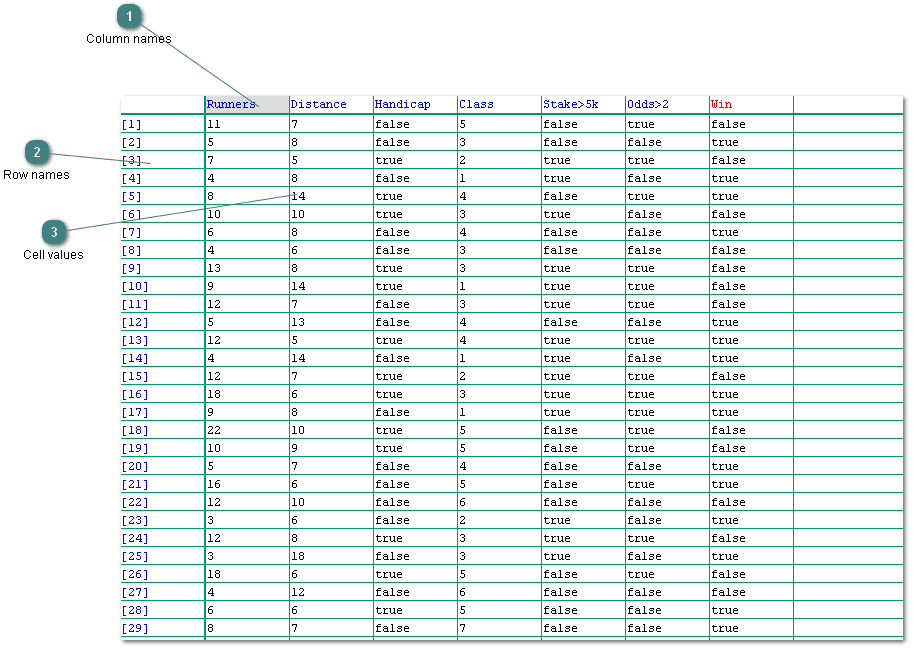This screenshot has height=653, width=916.
Task: Click the Class cell in row 29
Action: tap(463, 628)
